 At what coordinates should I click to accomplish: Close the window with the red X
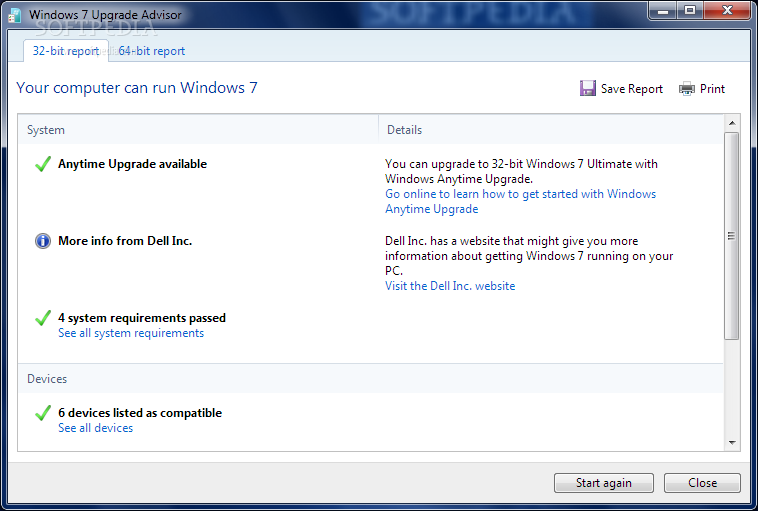[727, 11]
